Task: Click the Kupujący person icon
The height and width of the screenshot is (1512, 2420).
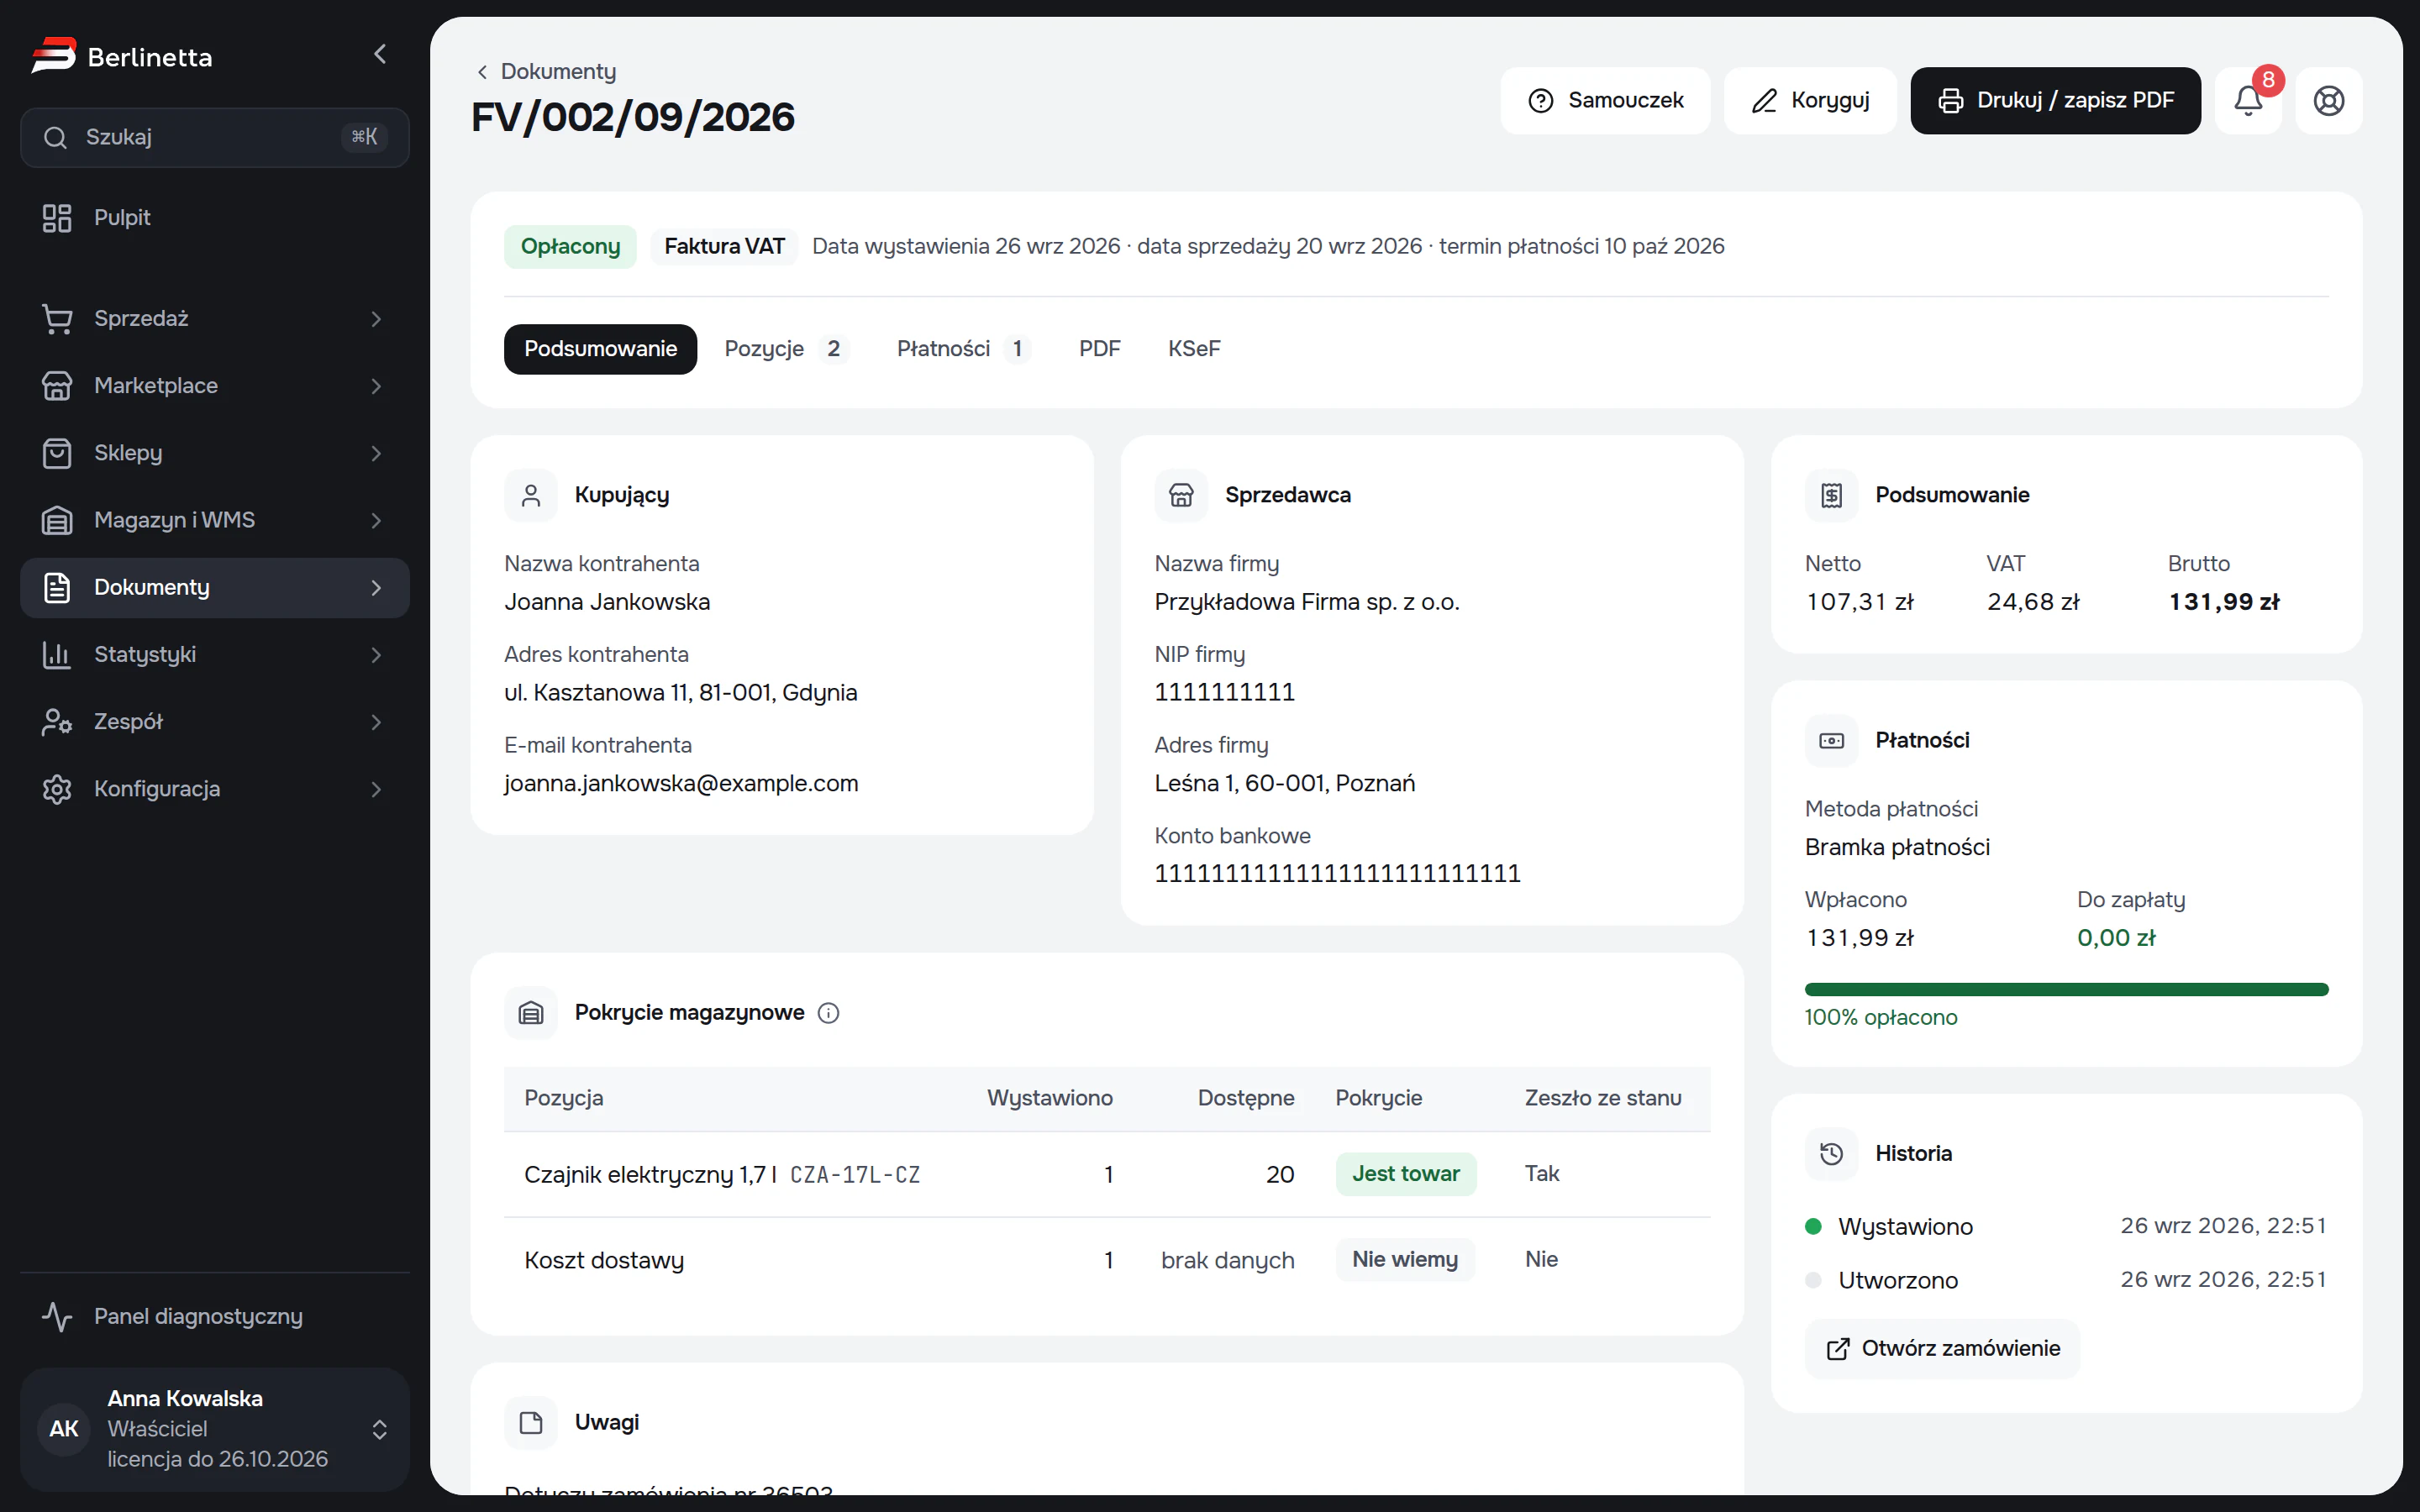Action: click(531, 495)
